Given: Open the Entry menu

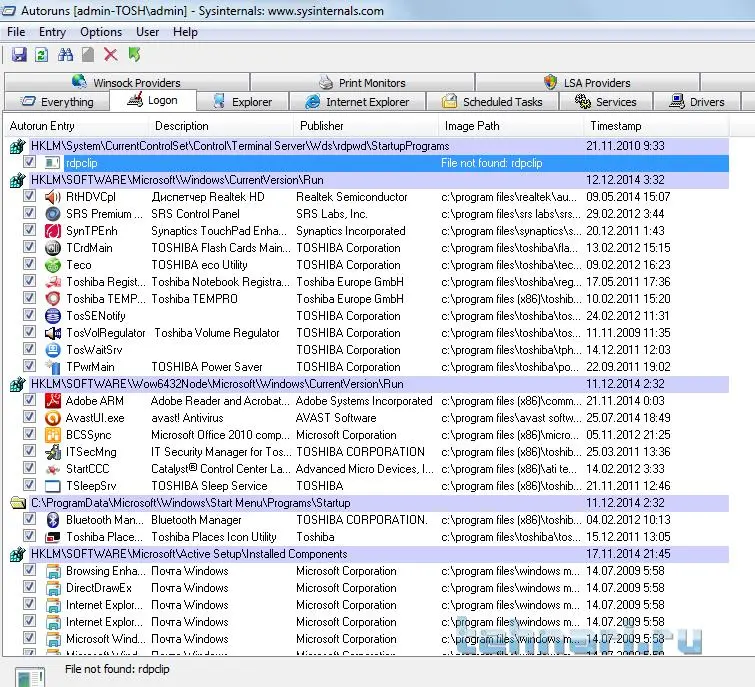Looking at the screenshot, I should [x=52, y=32].
